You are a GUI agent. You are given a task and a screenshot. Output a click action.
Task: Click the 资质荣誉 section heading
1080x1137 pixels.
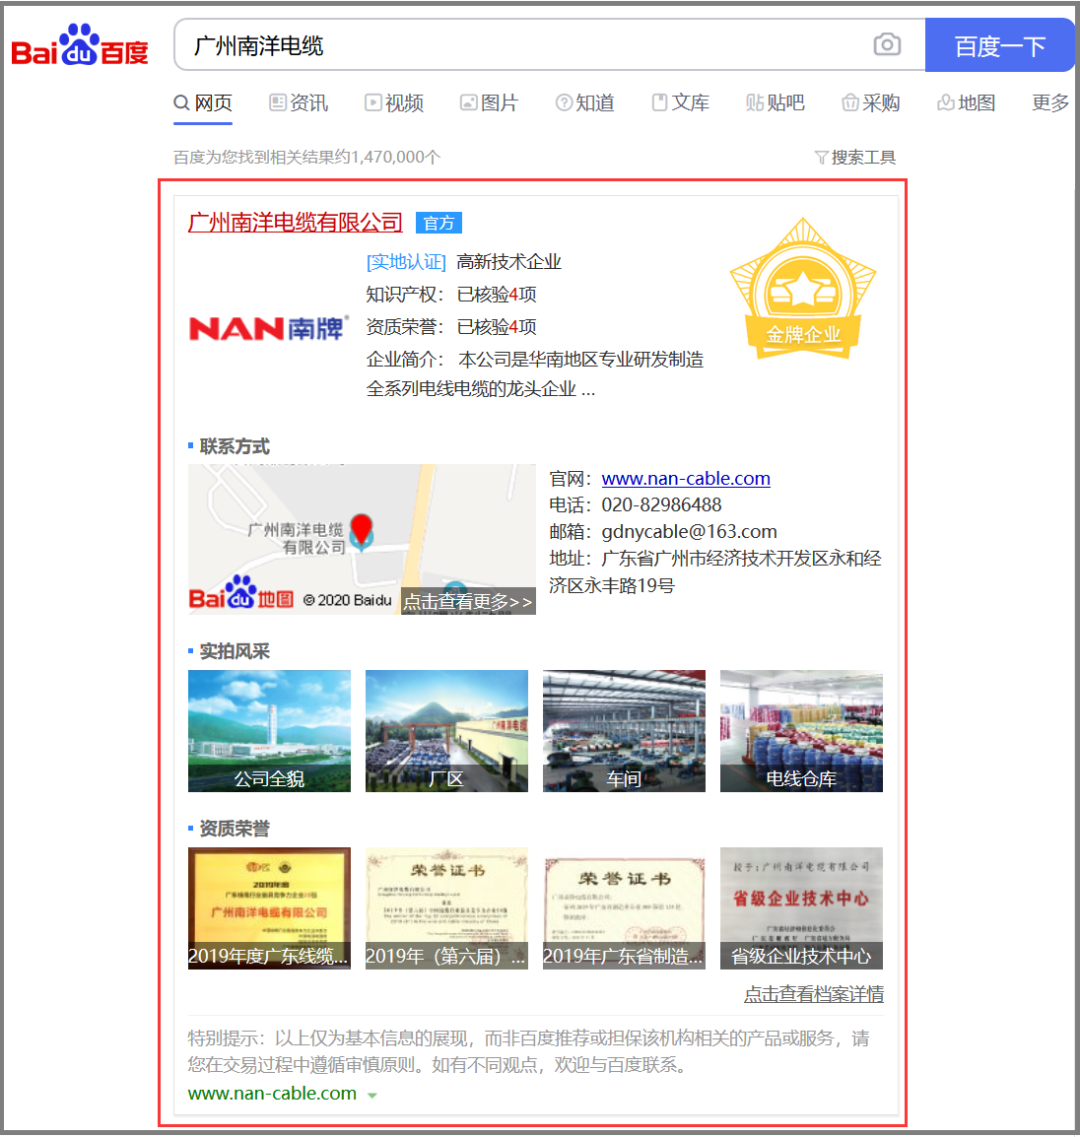(234, 828)
